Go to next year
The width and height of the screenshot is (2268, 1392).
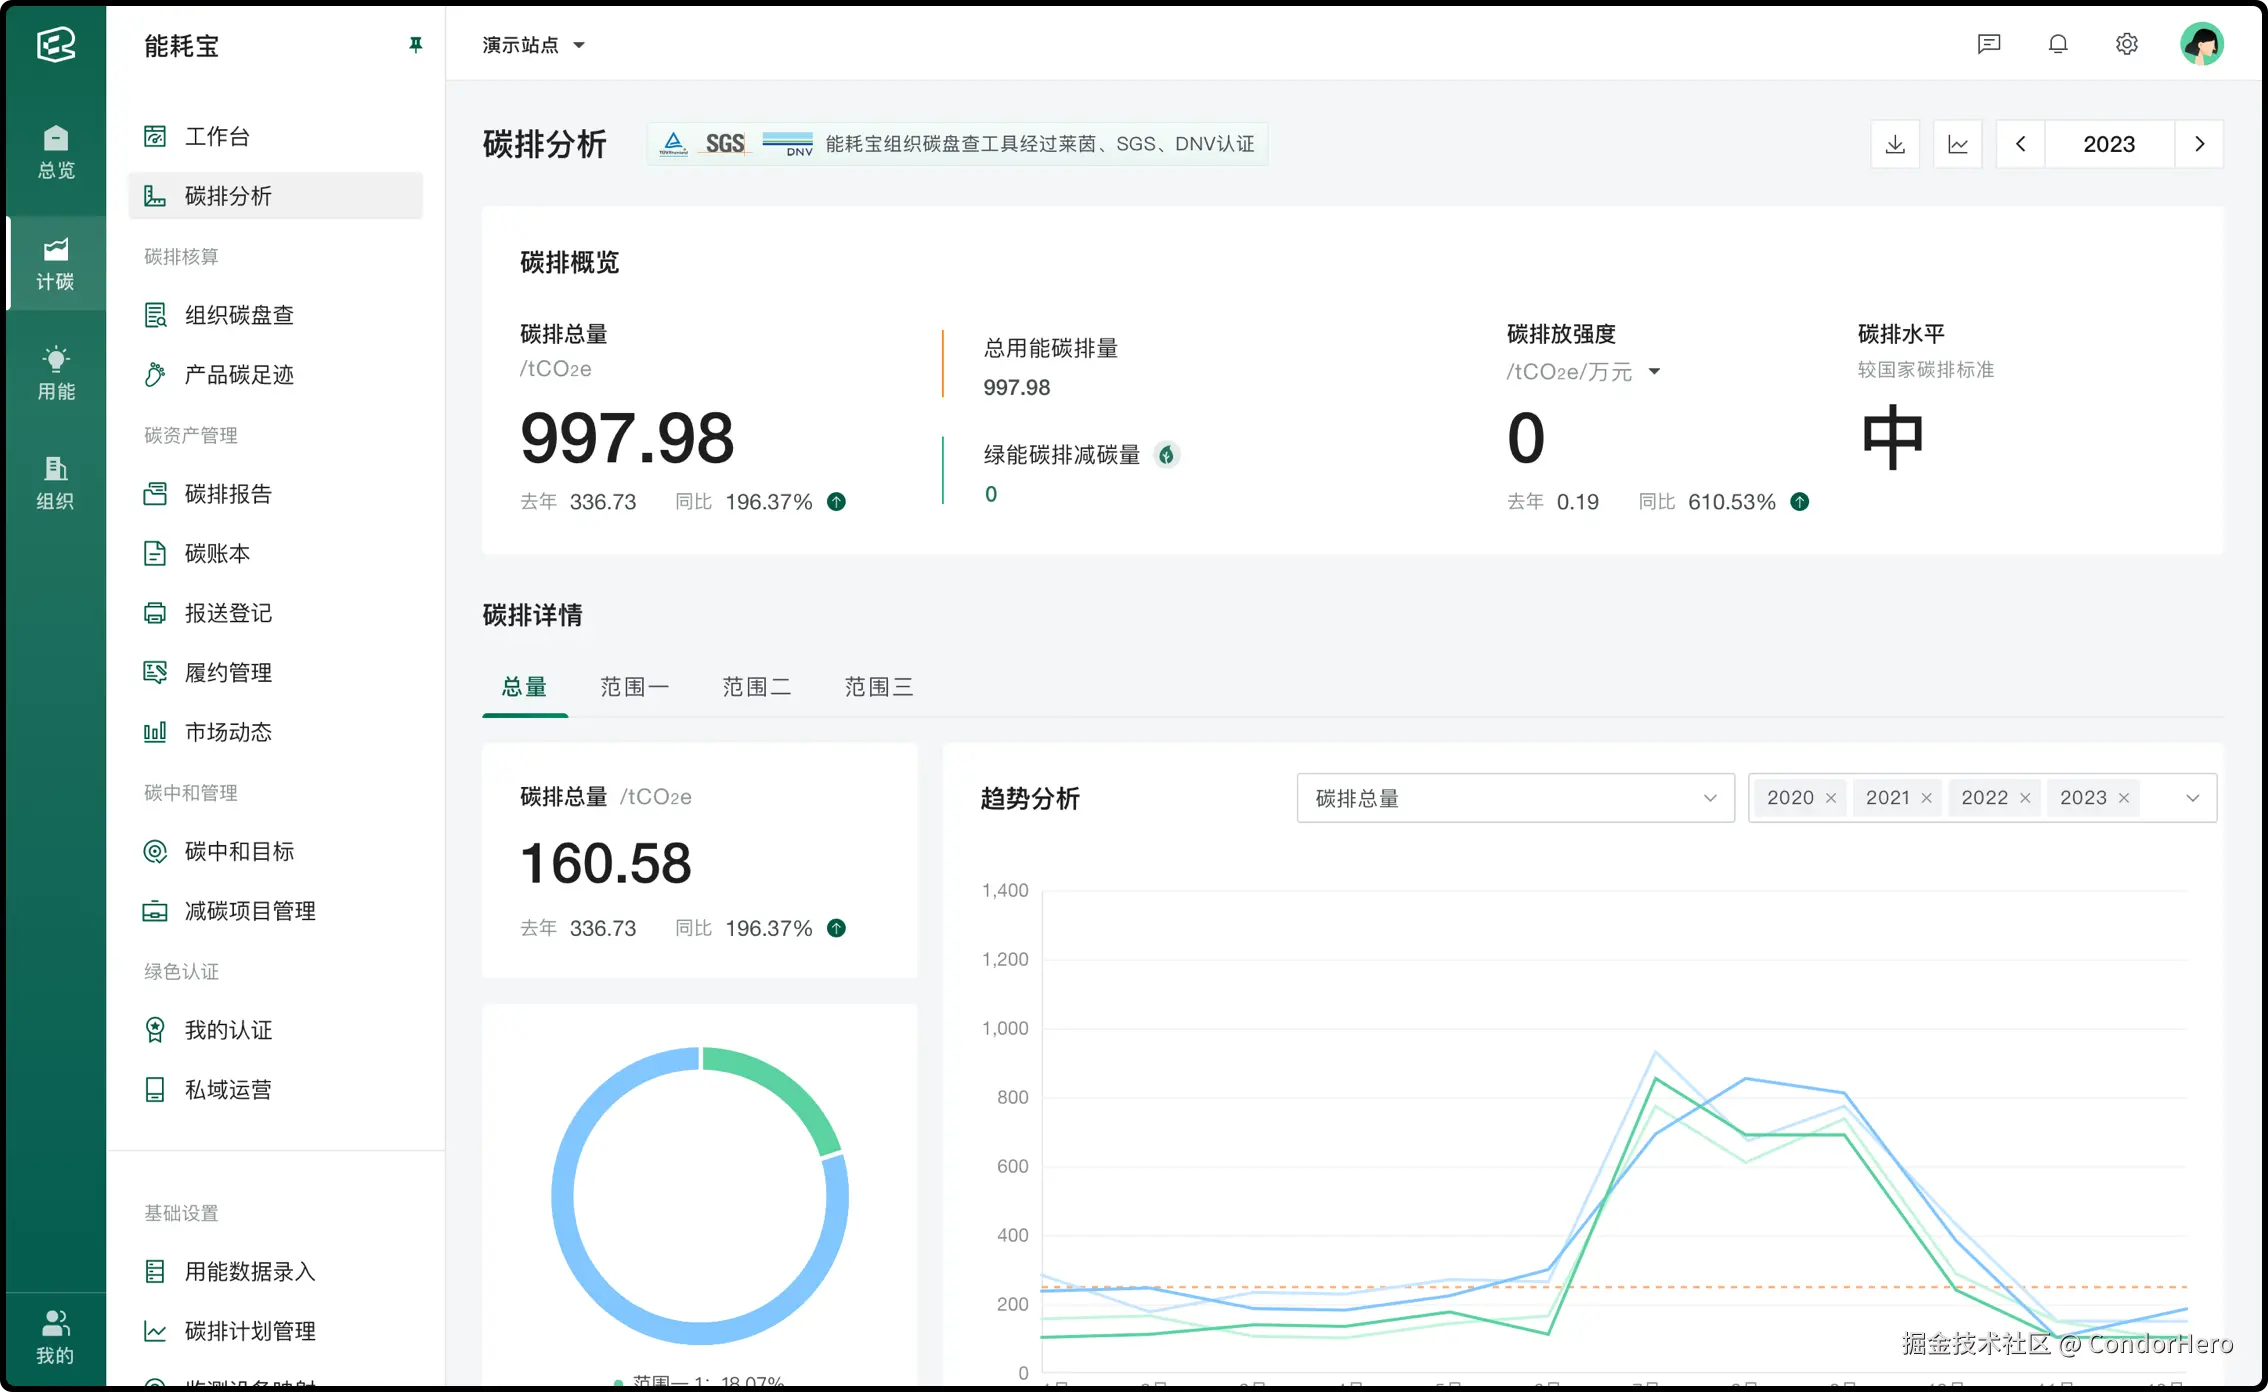tap(2199, 144)
